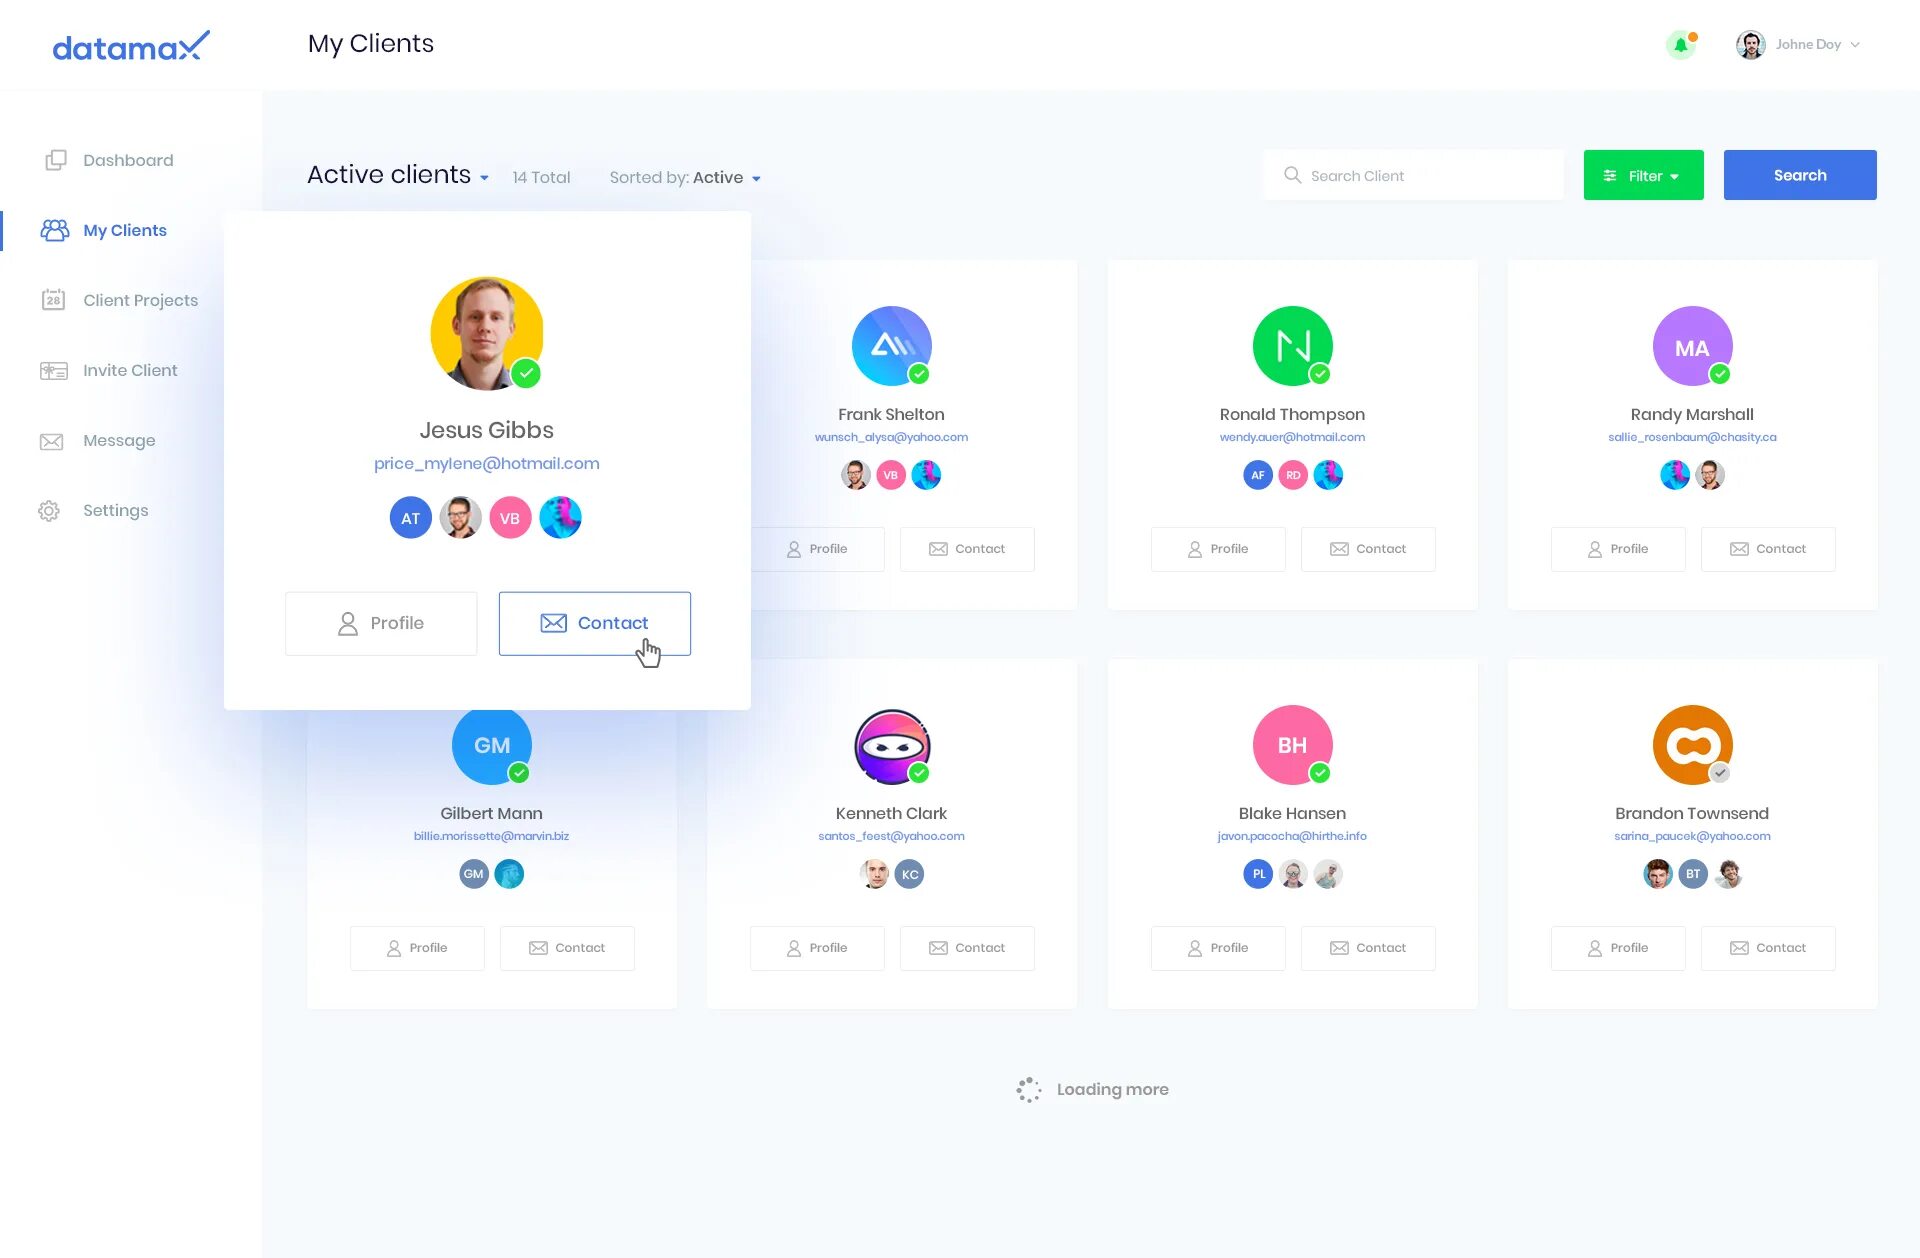Click Contact button for Jesus Gibbs
This screenshot has width=1920, height=1258.
595,623
